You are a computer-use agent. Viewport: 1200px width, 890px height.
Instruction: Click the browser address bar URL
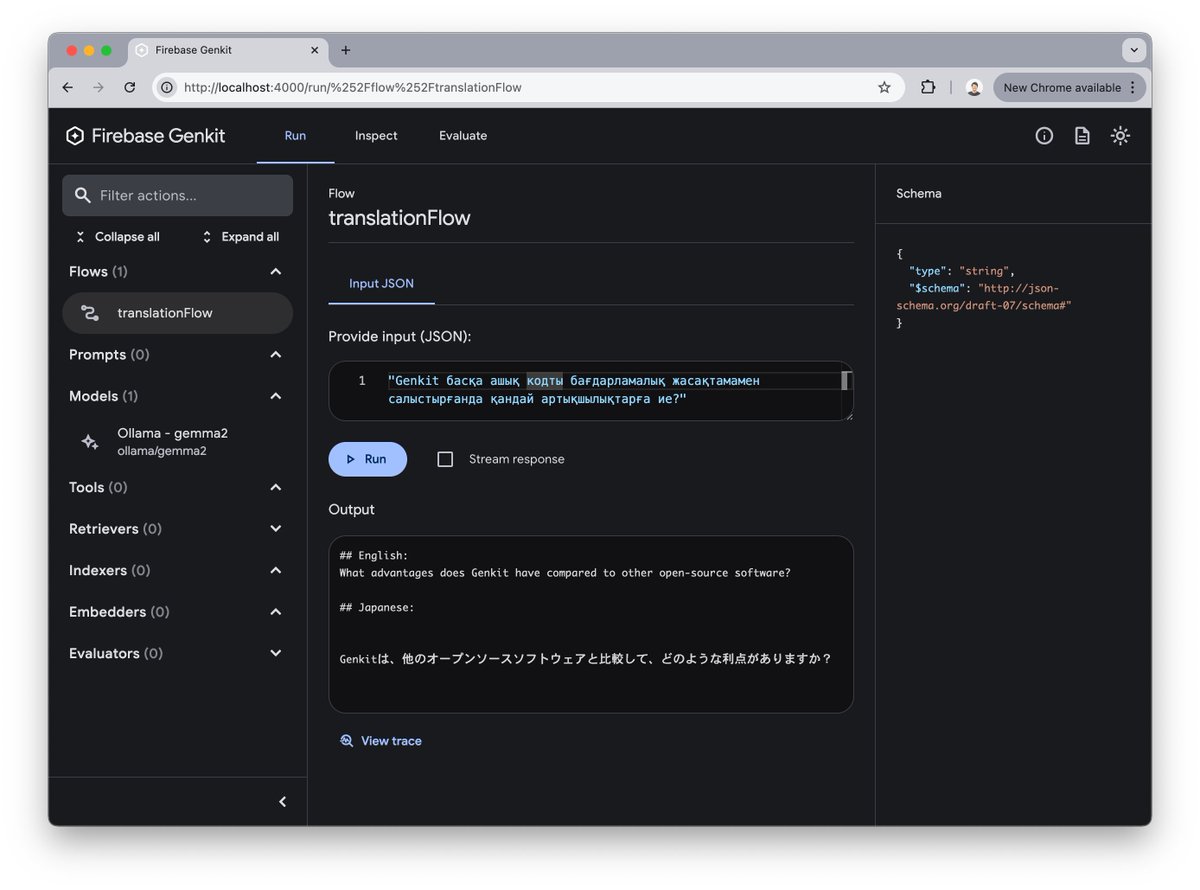[353, 88]
